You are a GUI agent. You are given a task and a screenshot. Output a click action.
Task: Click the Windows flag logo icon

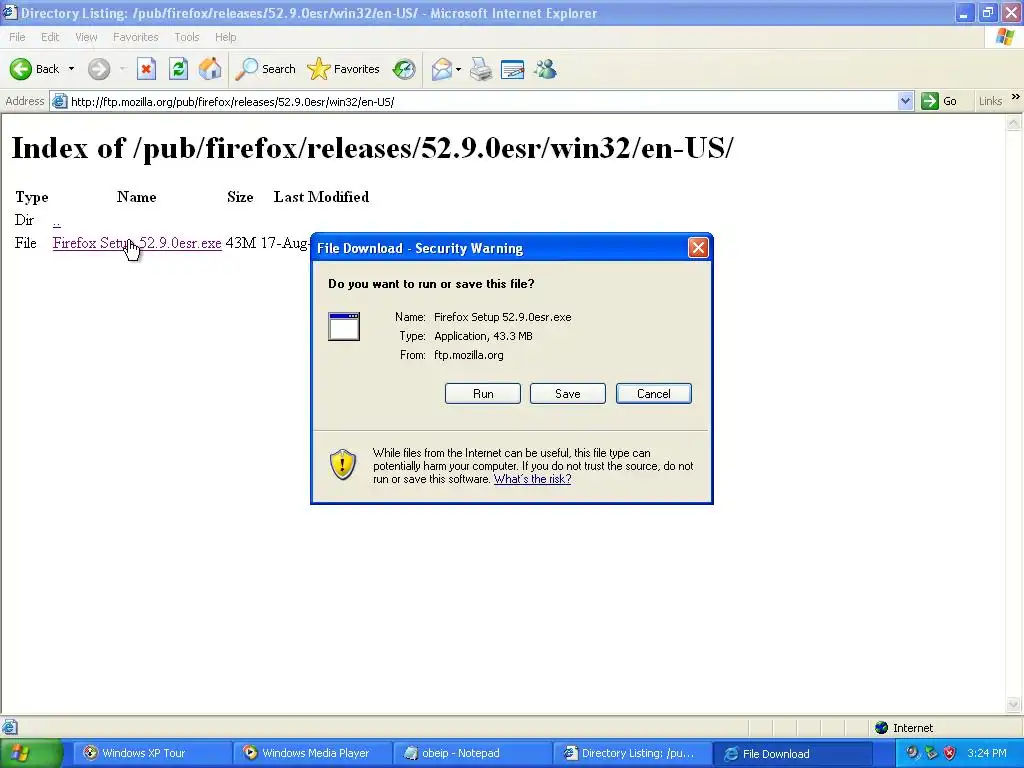[x=1005, y=37]
